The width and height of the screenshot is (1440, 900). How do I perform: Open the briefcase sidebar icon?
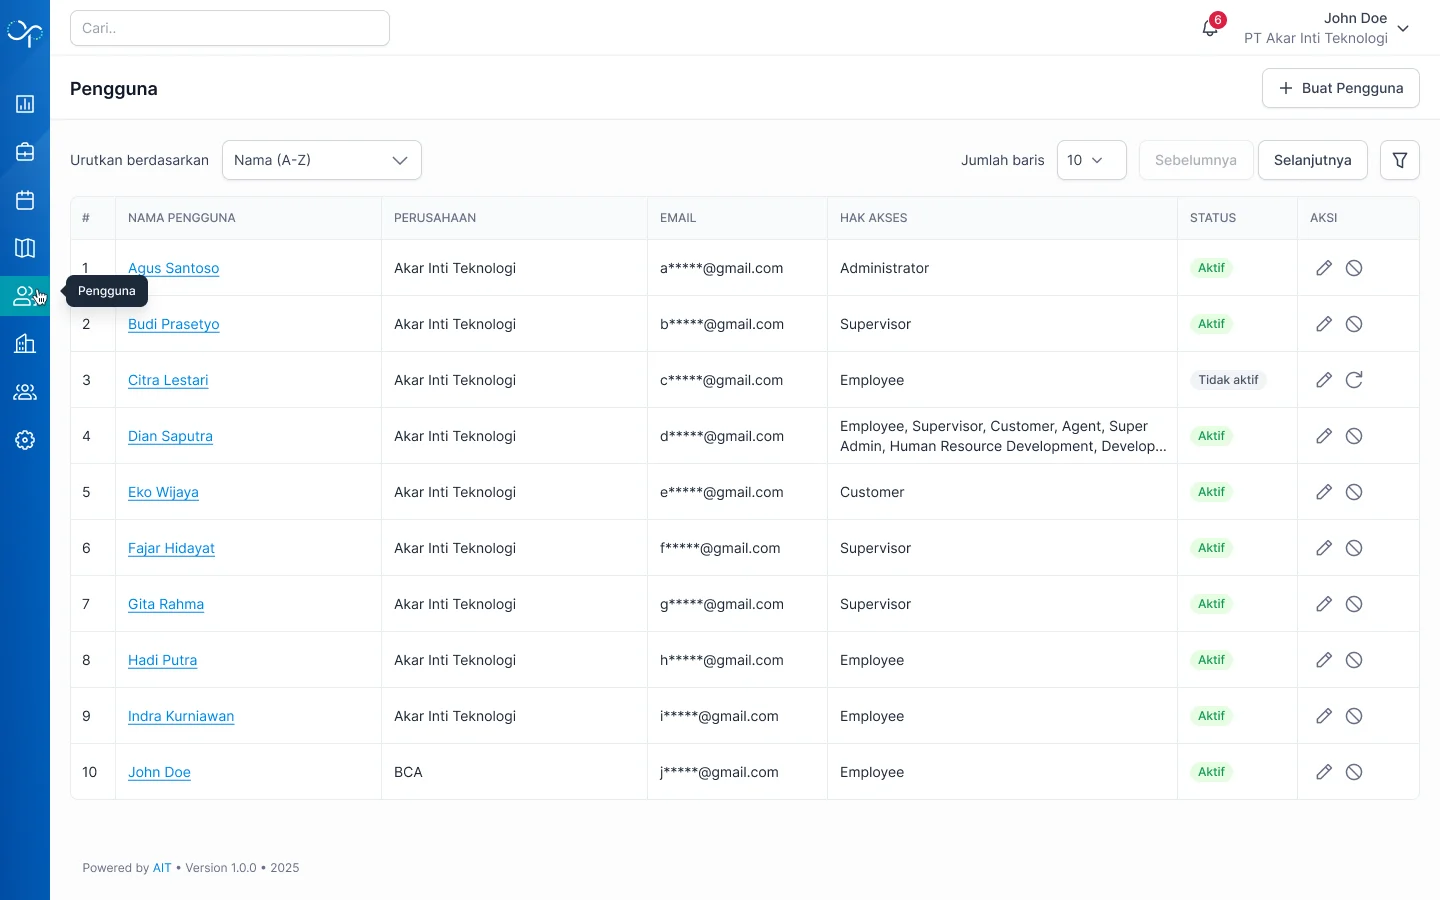pyautogui.click(x=25, y=152)
